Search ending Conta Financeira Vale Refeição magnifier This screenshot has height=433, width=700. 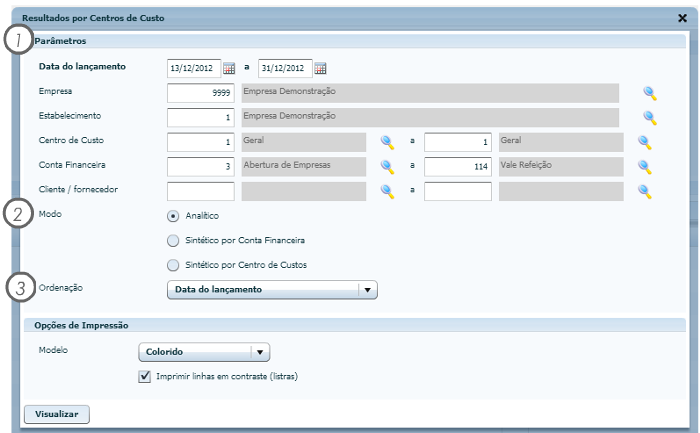(645, 167)
